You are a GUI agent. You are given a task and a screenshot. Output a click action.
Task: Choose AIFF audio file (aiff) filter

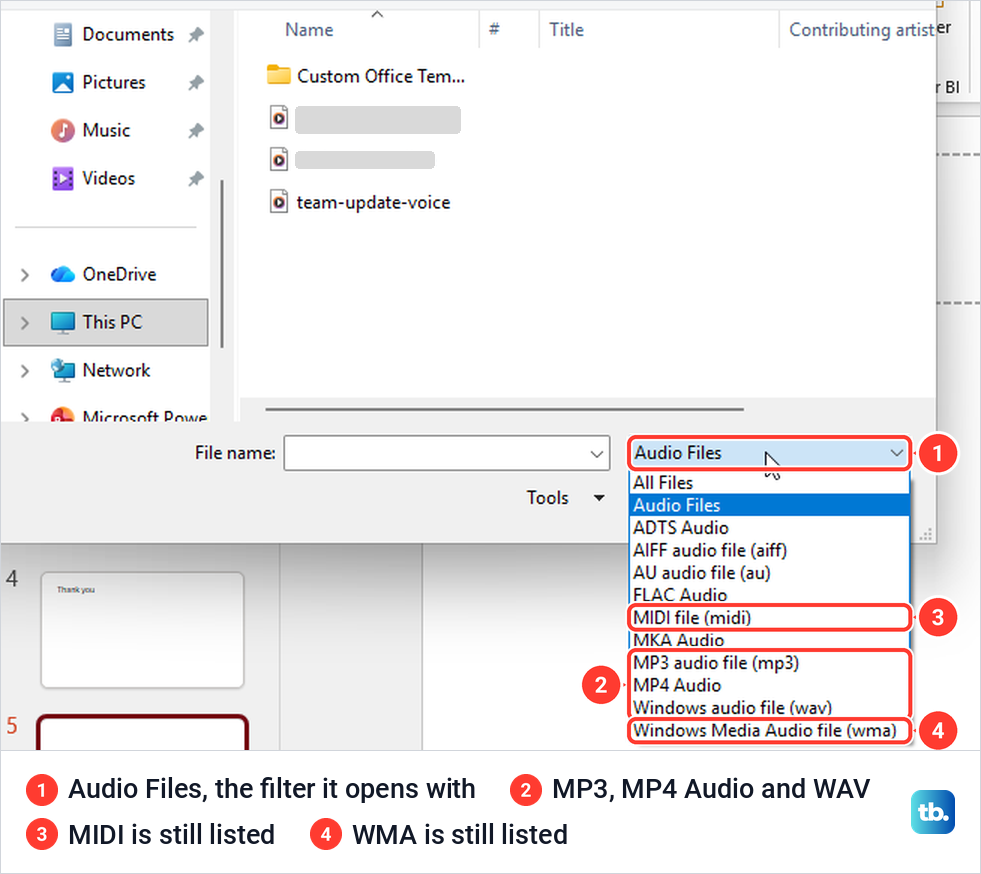coord(769,551)
